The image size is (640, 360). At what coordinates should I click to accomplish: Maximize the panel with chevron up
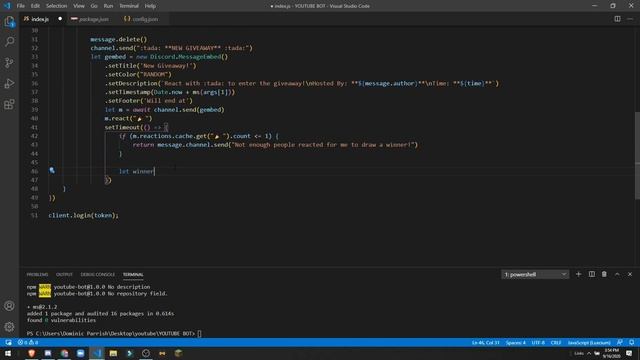tap(617, 274)
